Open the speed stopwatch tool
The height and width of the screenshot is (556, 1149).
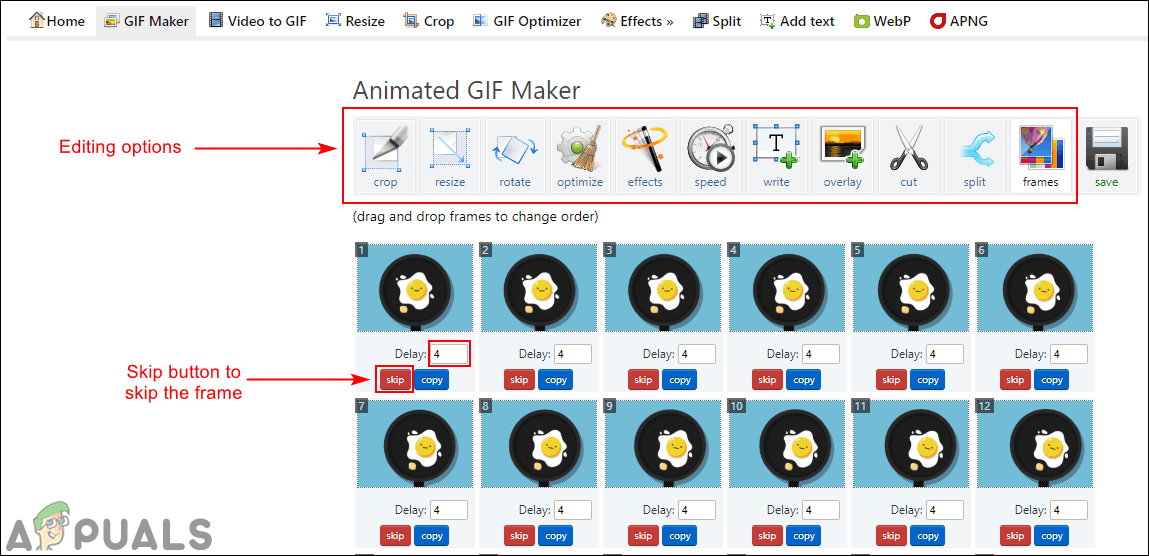point(710,156)
